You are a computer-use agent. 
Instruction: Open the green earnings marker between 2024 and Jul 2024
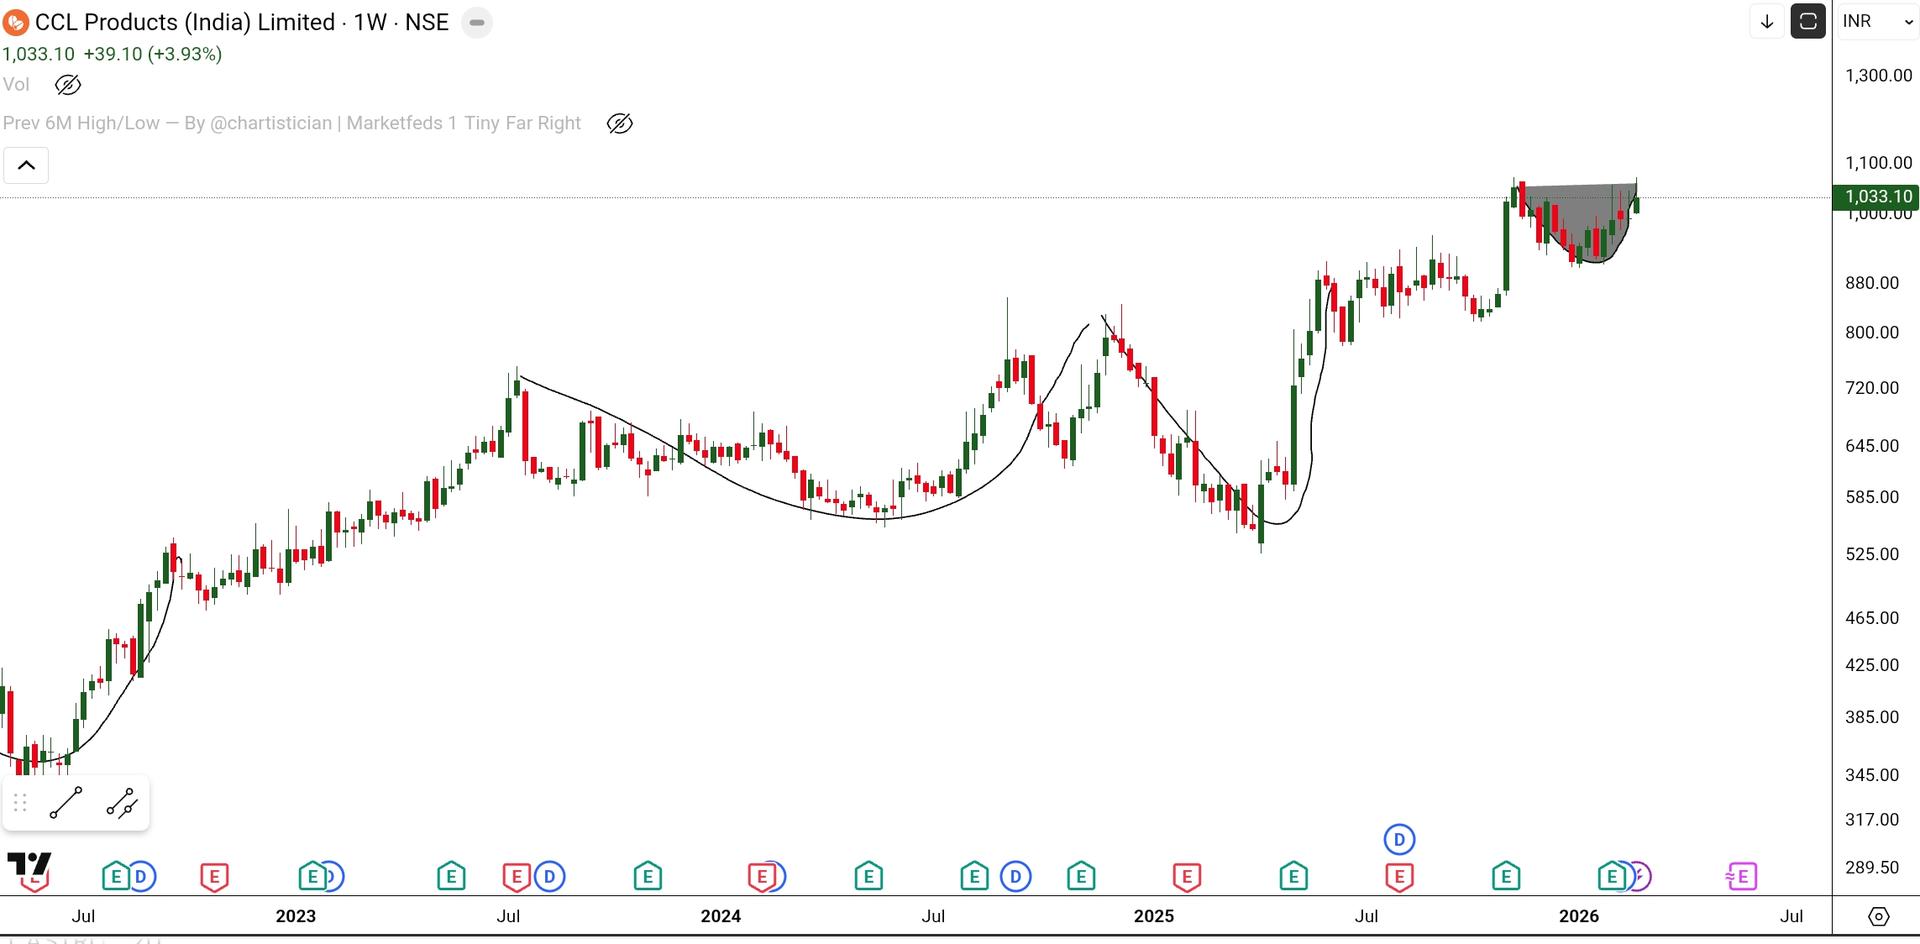pyautogui.click(x=868, y=878)
